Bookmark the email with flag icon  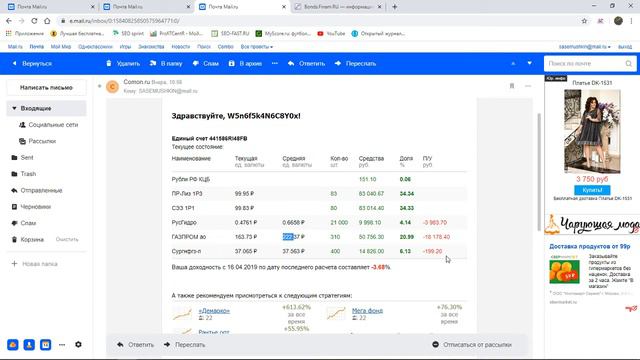(512, 86)
